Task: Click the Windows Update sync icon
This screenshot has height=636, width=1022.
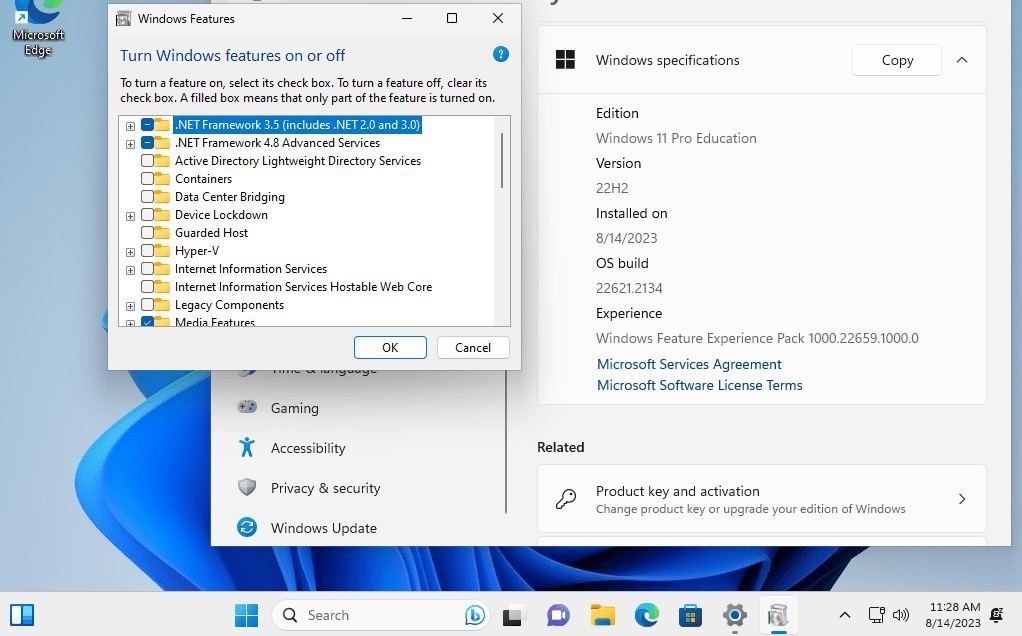Action: point(247,527)
